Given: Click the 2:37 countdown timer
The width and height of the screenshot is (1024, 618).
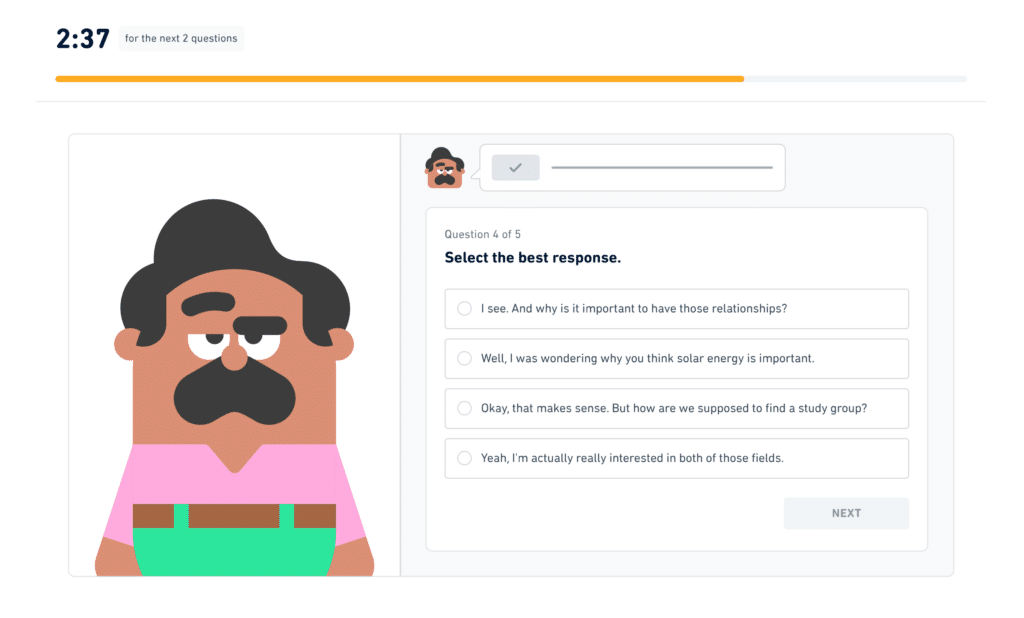Looking at the screenshot, I should 81,39.
